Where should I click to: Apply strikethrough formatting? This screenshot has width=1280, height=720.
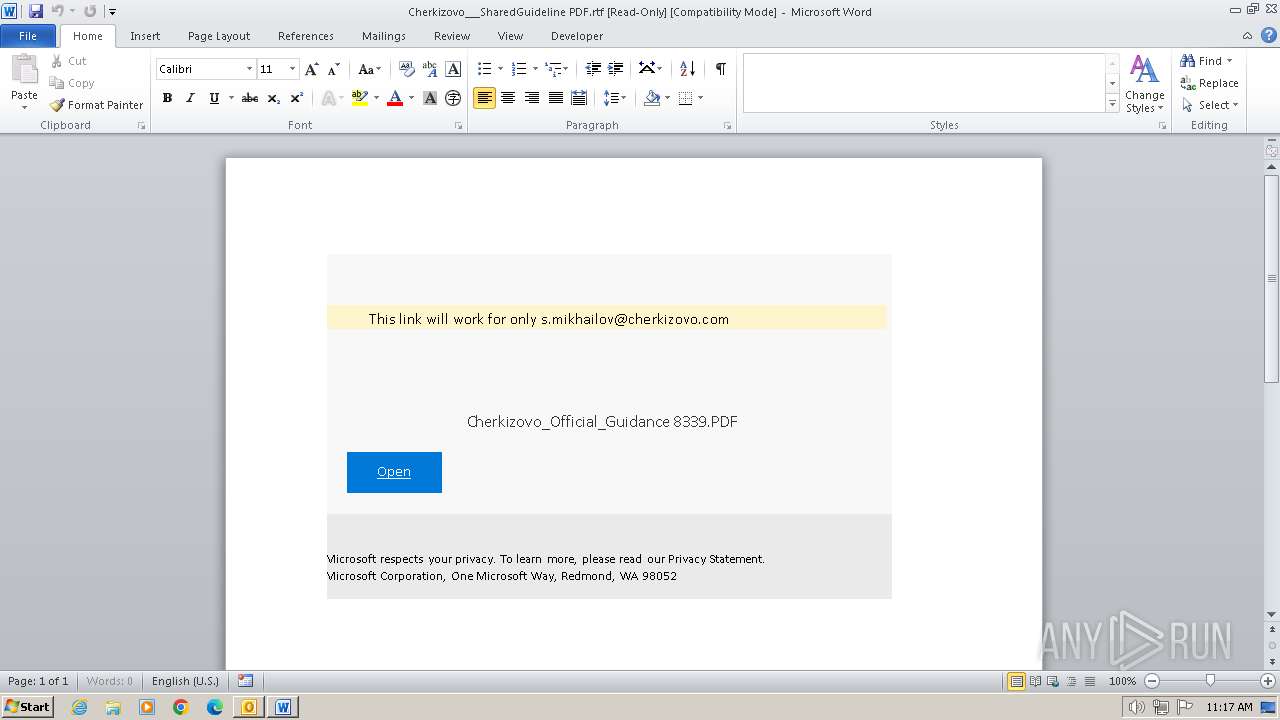(250, 98)
